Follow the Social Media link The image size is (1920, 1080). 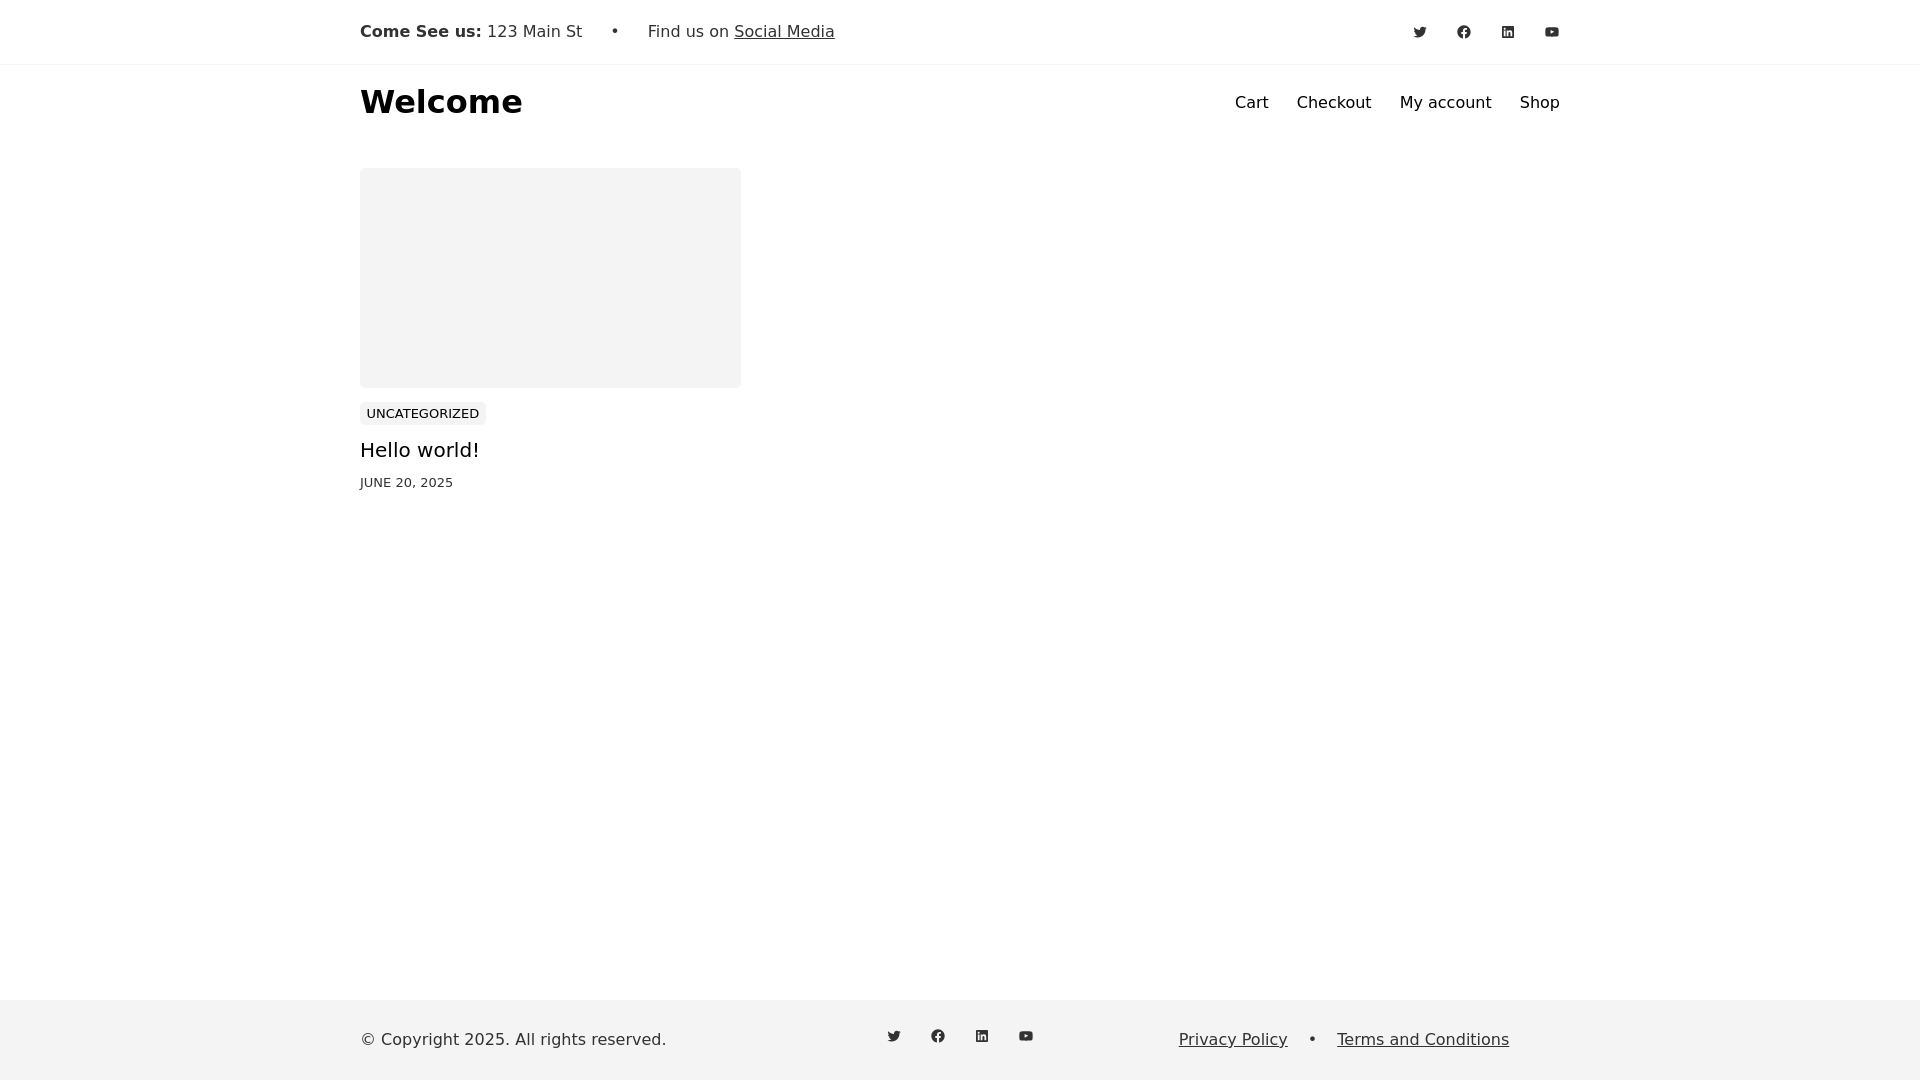tap(784, 32)
